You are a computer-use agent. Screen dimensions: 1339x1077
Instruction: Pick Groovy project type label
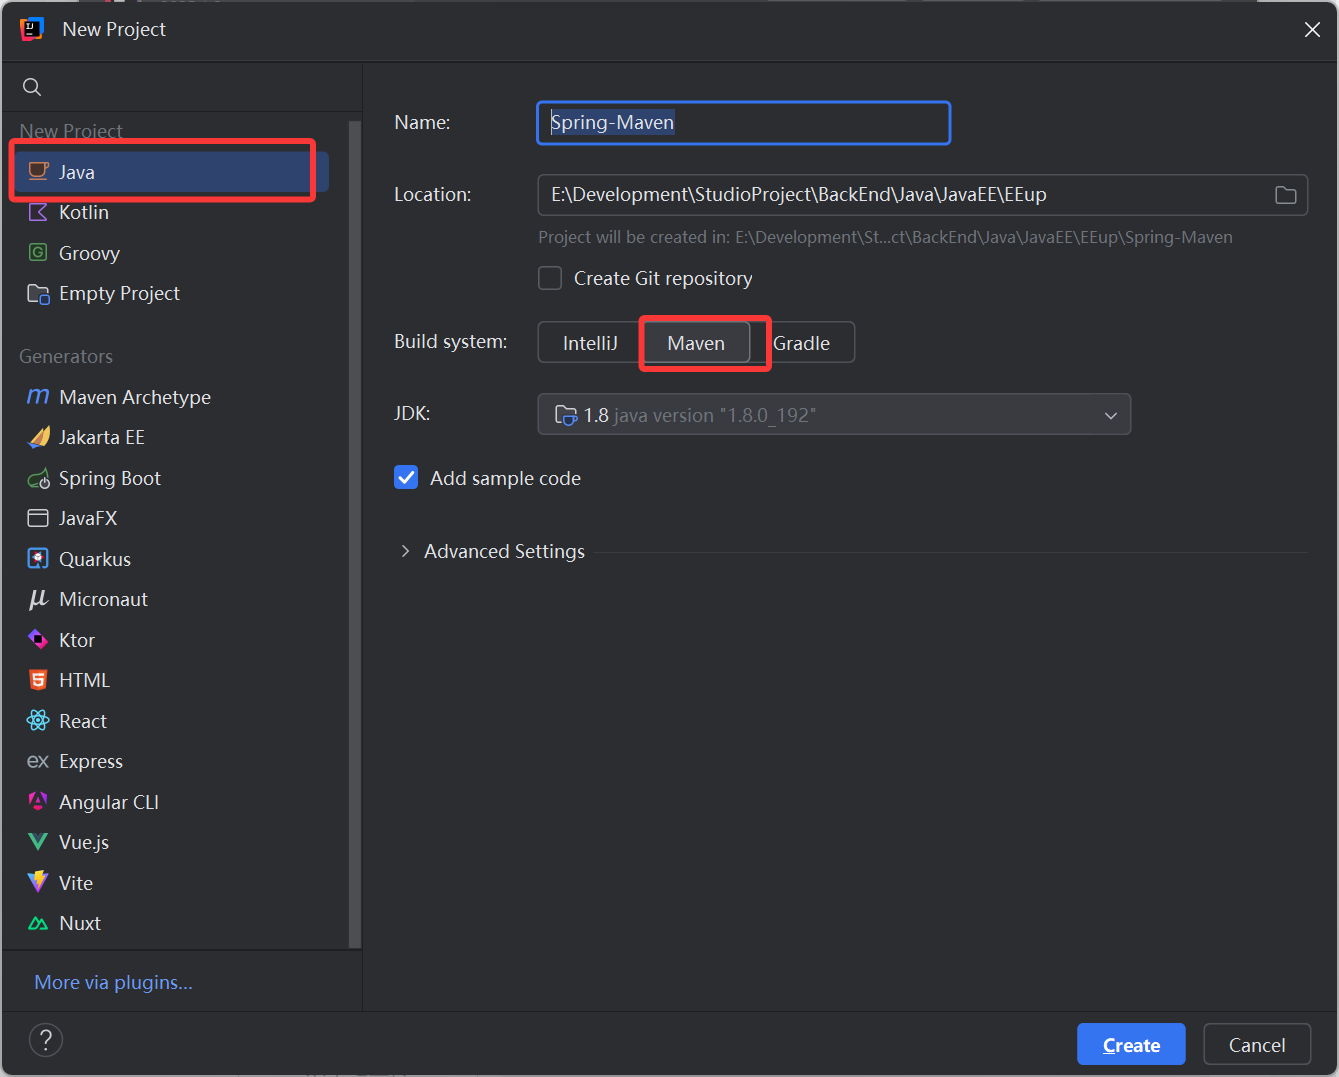click(89, 253)
